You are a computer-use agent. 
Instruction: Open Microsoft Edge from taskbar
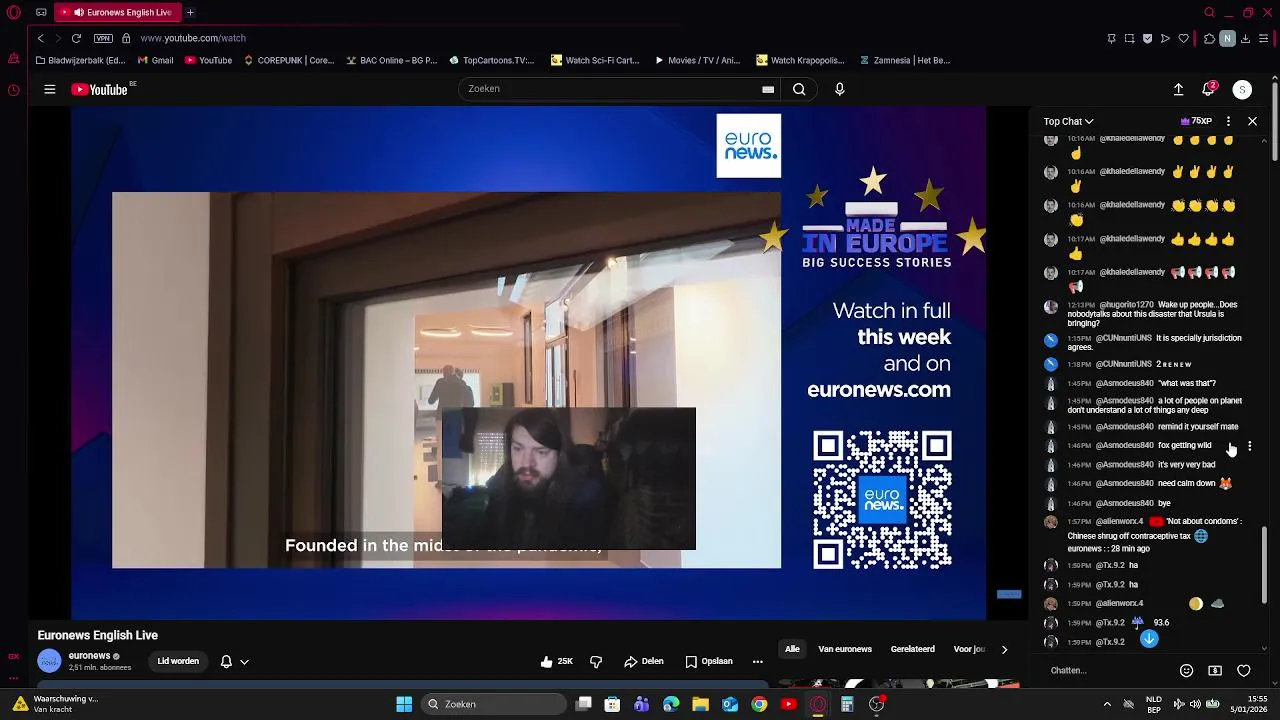point(671,704)
